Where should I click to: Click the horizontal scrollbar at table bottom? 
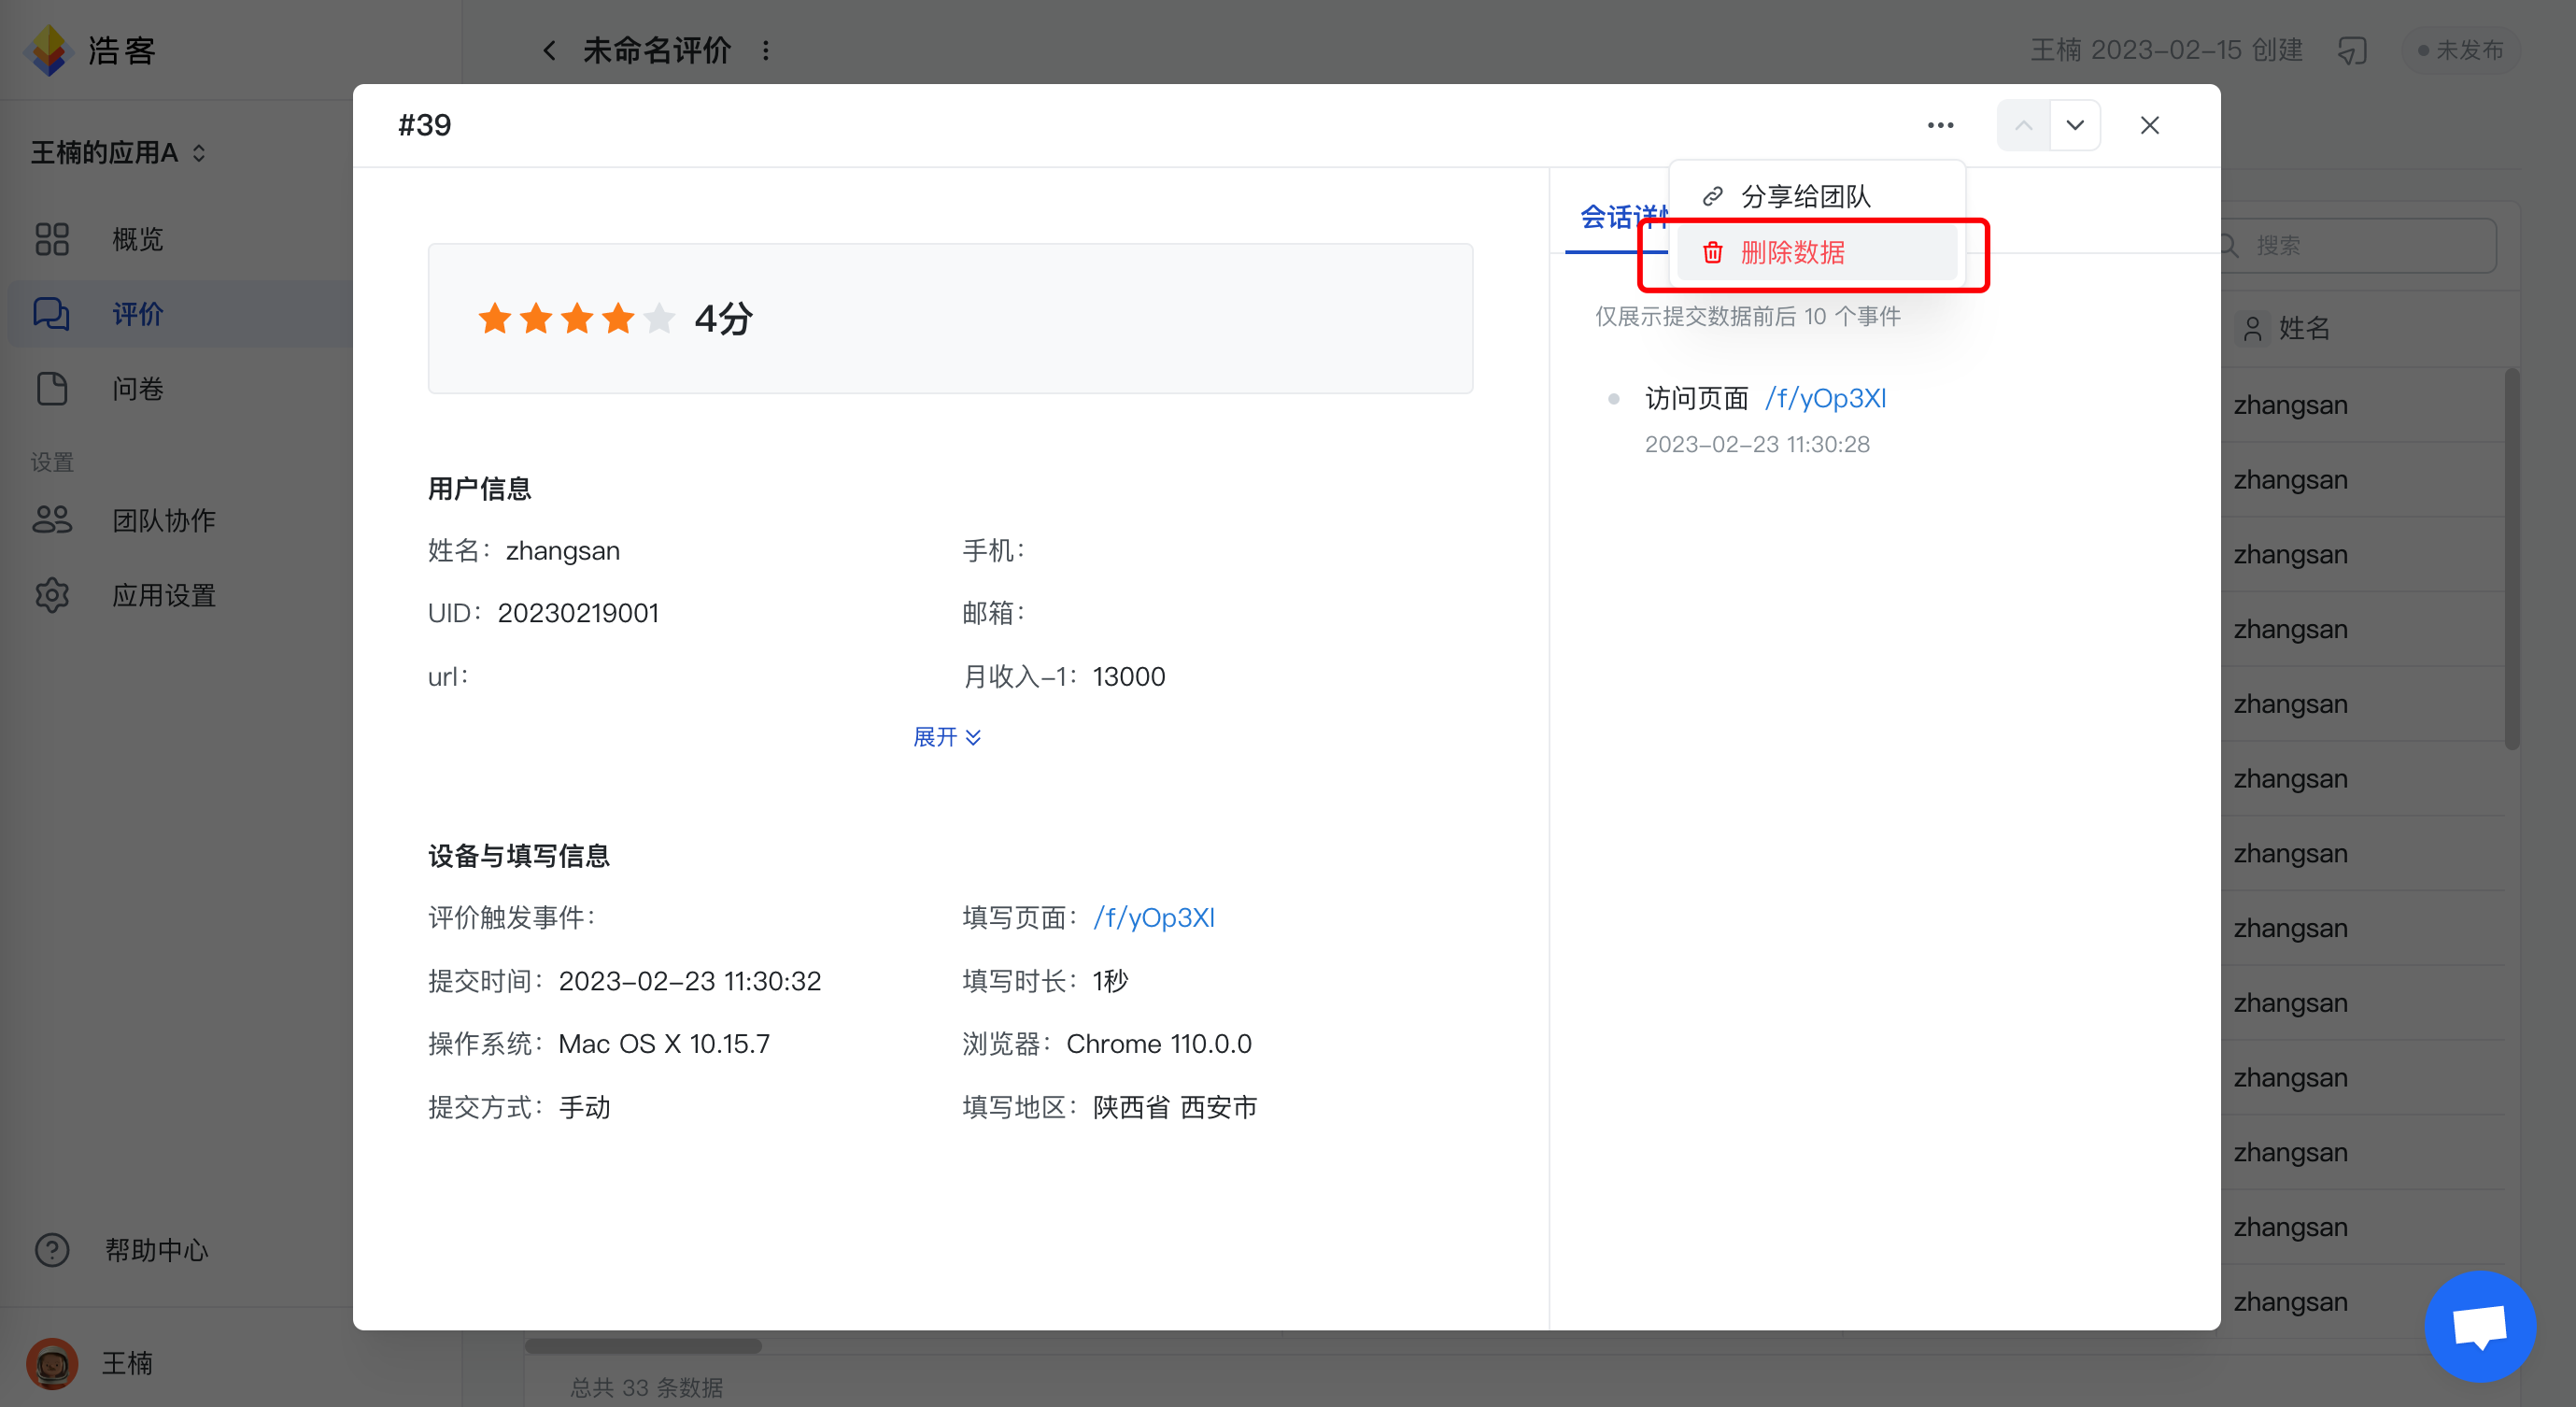(643, 1346)
